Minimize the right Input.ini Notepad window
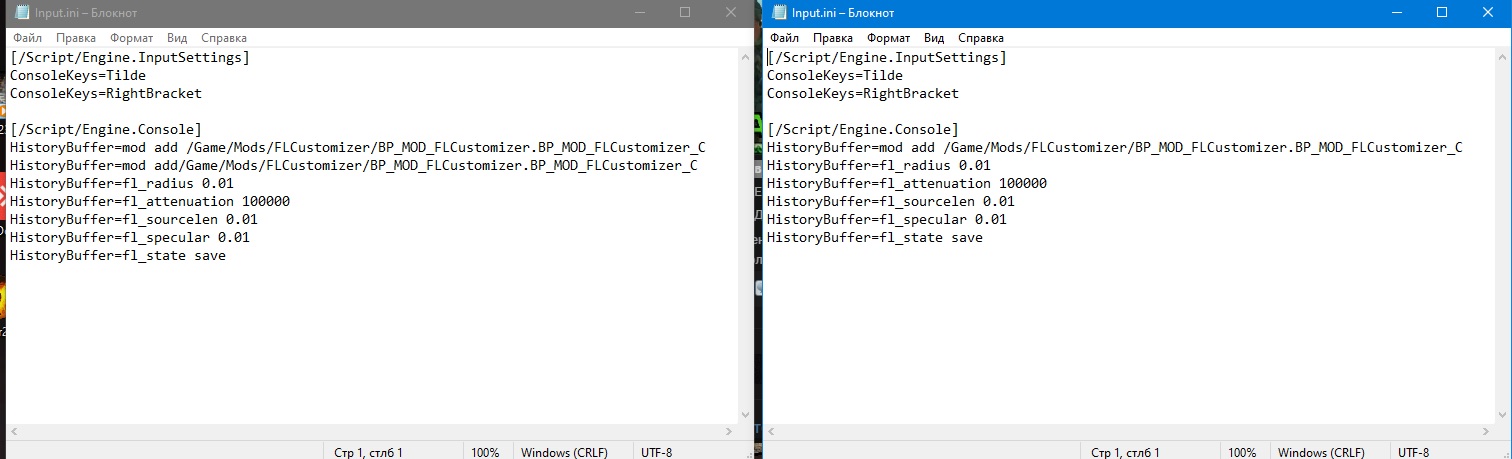1512x459 pixels. (x=1396, y=13)
